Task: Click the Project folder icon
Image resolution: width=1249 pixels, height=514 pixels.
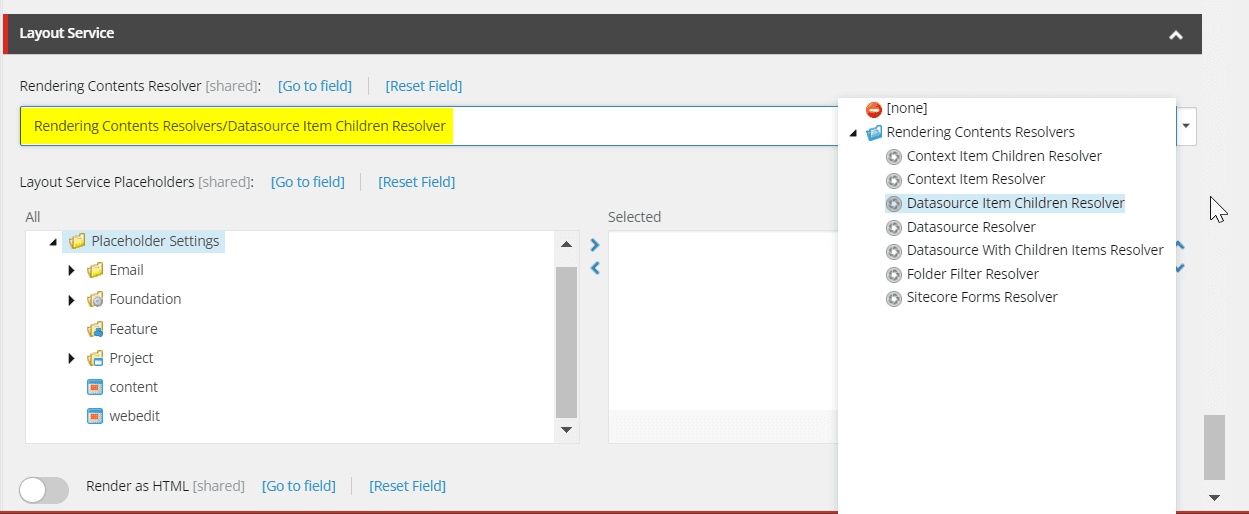Action: click(95, 358)
